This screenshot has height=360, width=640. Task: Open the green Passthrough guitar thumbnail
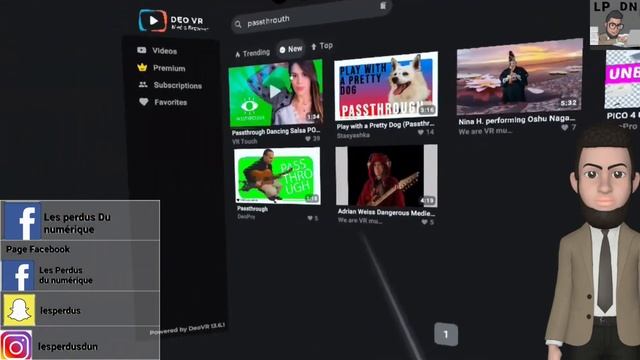tap(277, 176)
